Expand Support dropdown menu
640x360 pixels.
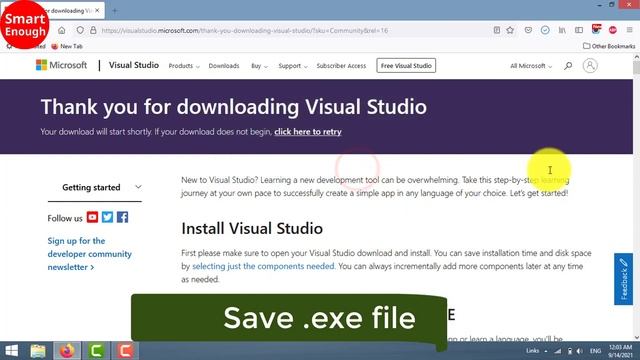[293, 66]
